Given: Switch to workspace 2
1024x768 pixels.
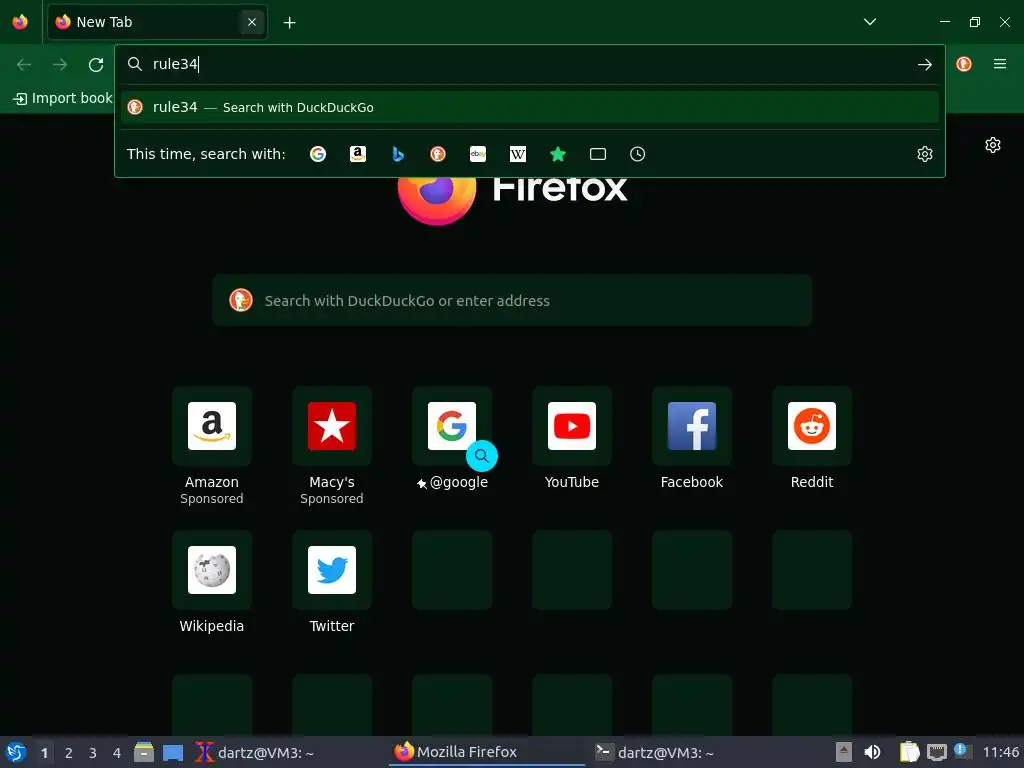Looking at the screenshot, I should (69, 753).
